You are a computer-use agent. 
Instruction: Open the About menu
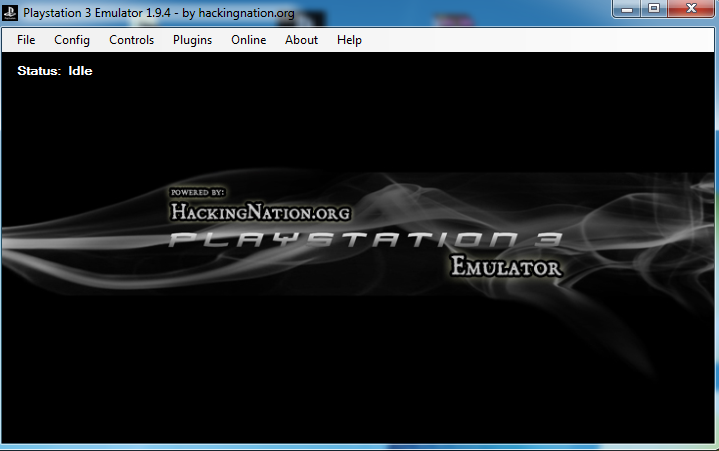point(301,40)
